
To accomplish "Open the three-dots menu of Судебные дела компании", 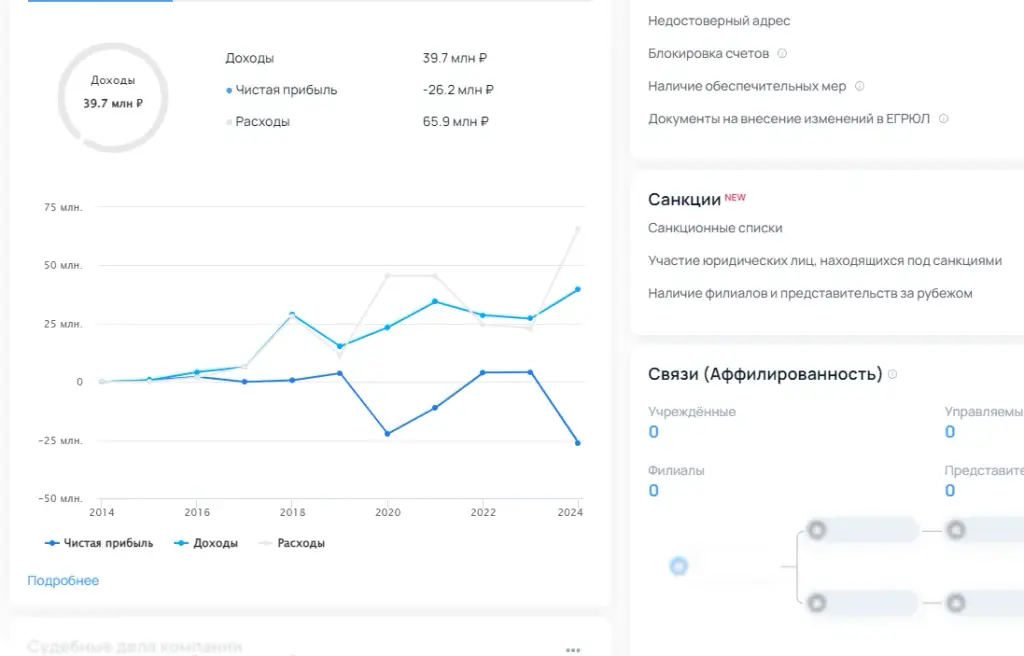I will click(x=573, y=649).
